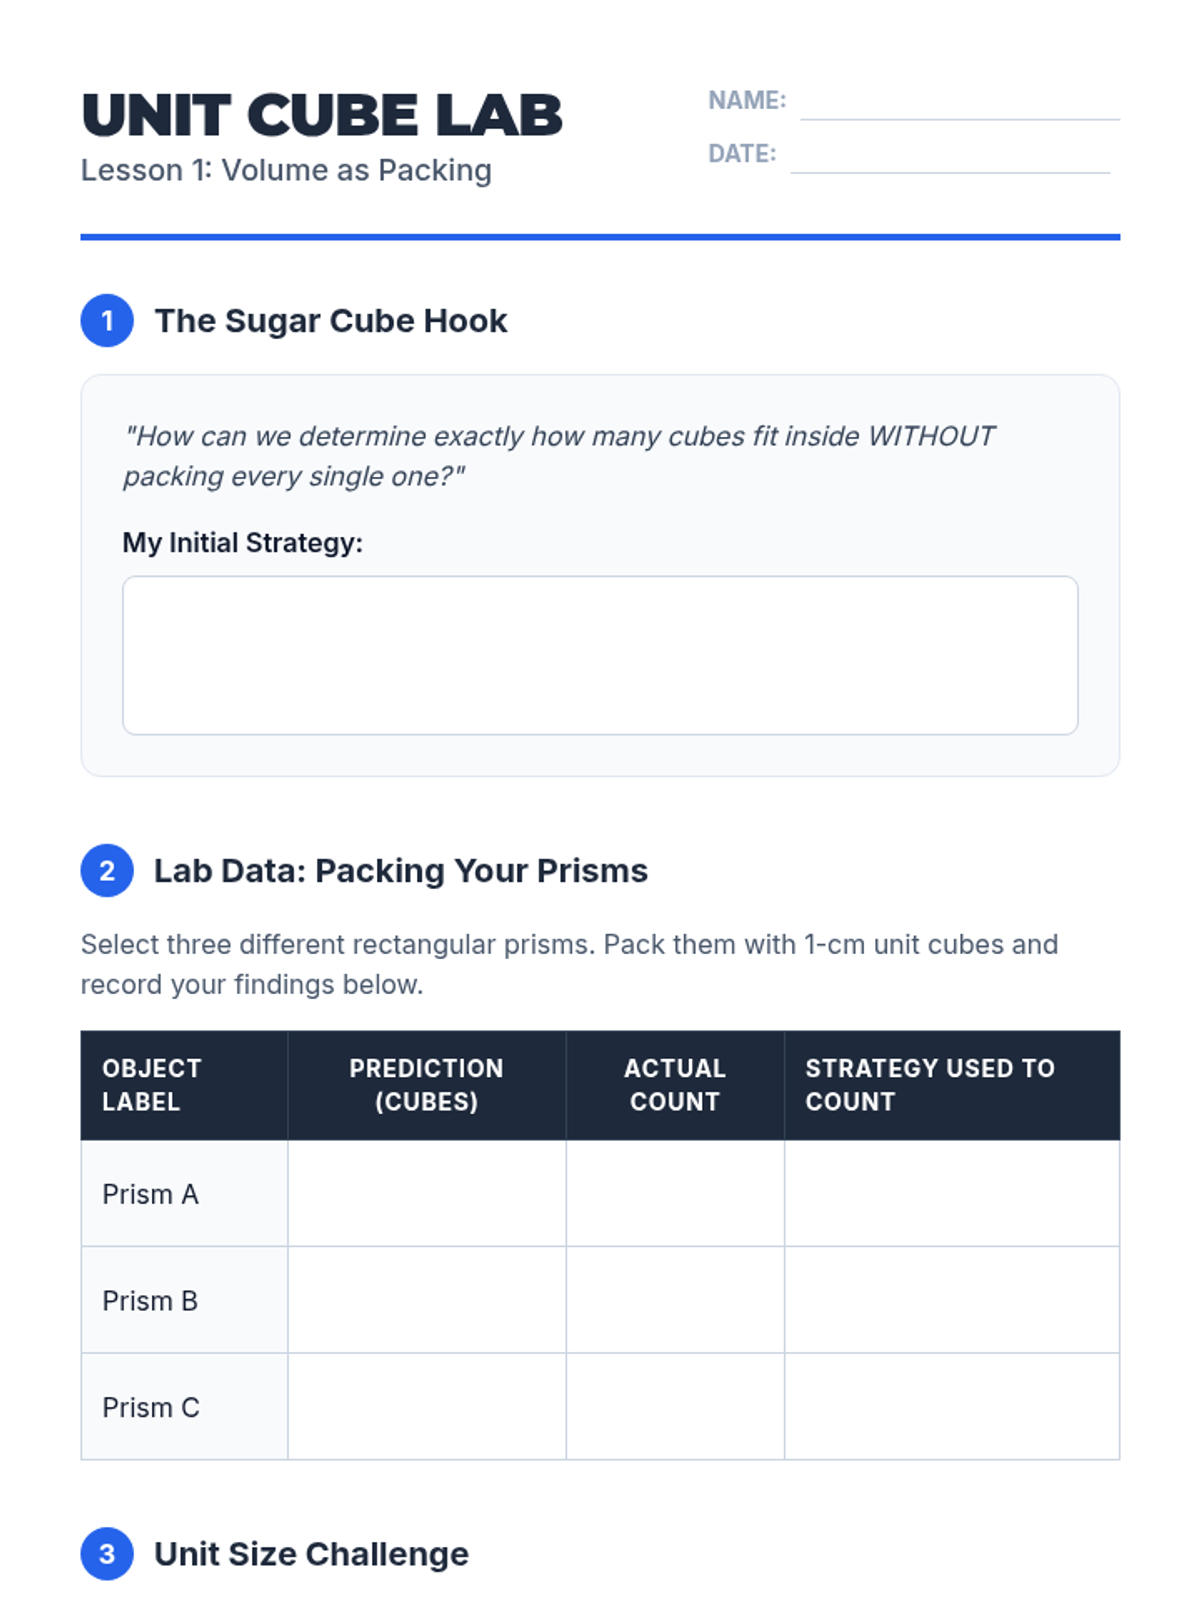Click the Sugar Cube Hook heading
Viewport: 1200px width, 1600px height.
pyautogui.click(x=331, y=321)
